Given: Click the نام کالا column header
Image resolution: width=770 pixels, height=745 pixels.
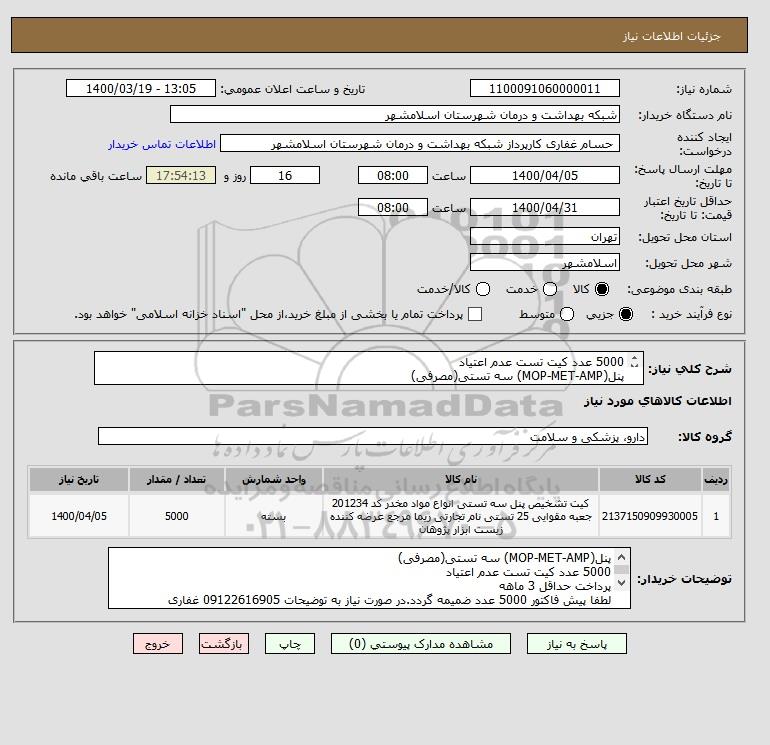Looking at the screenshot, I should click(461, 479).
